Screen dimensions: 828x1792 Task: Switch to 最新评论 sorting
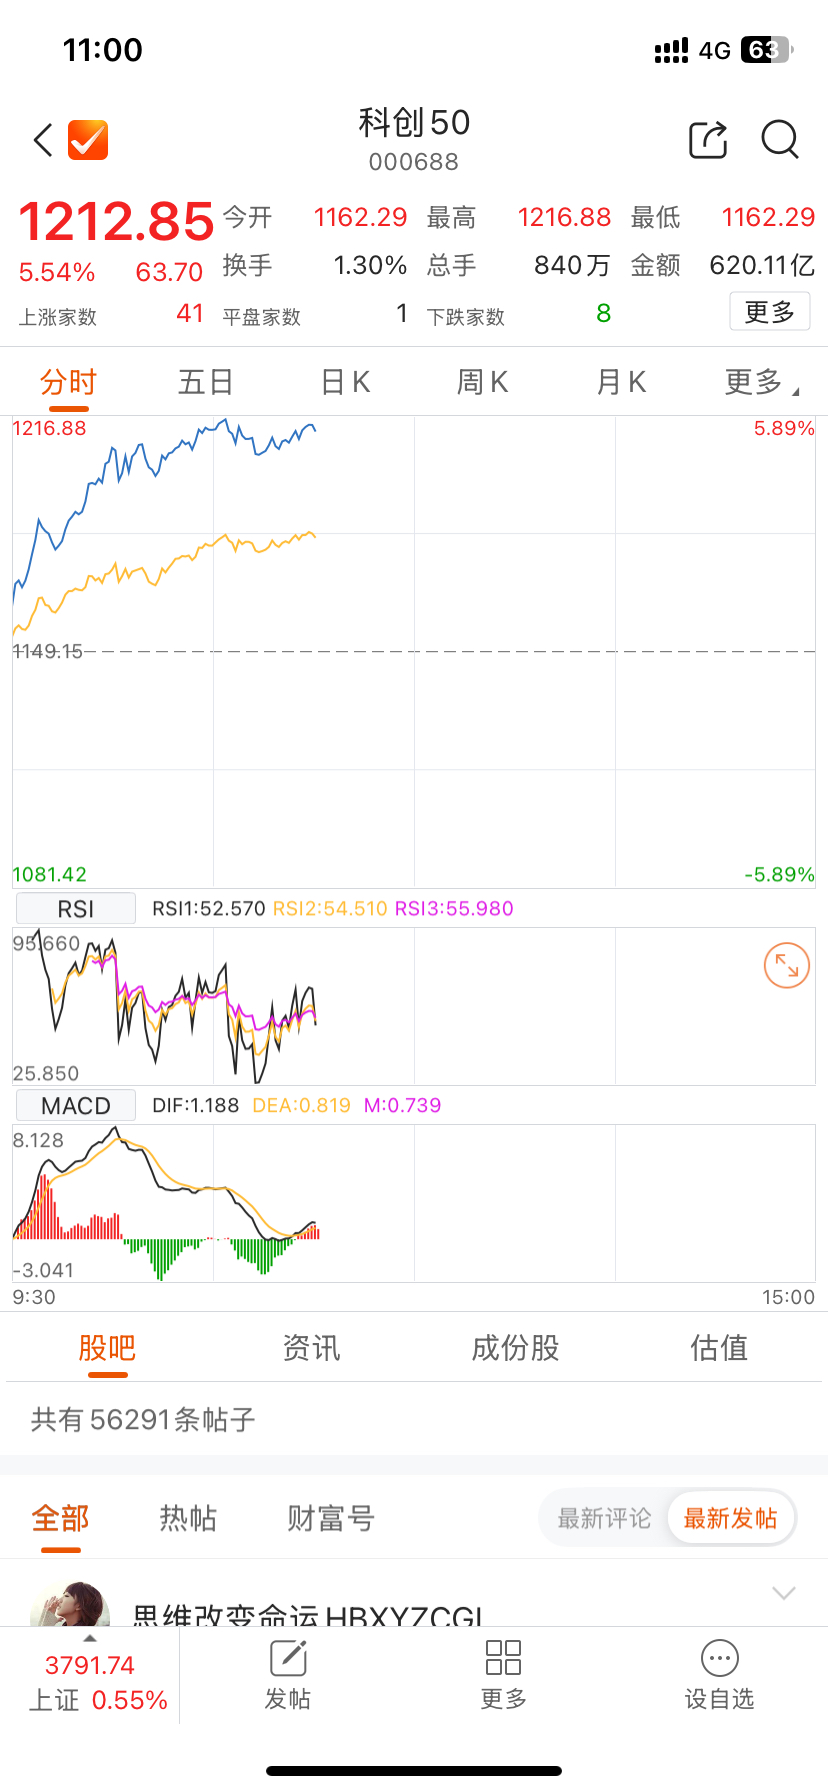(x=604, y=1519)
